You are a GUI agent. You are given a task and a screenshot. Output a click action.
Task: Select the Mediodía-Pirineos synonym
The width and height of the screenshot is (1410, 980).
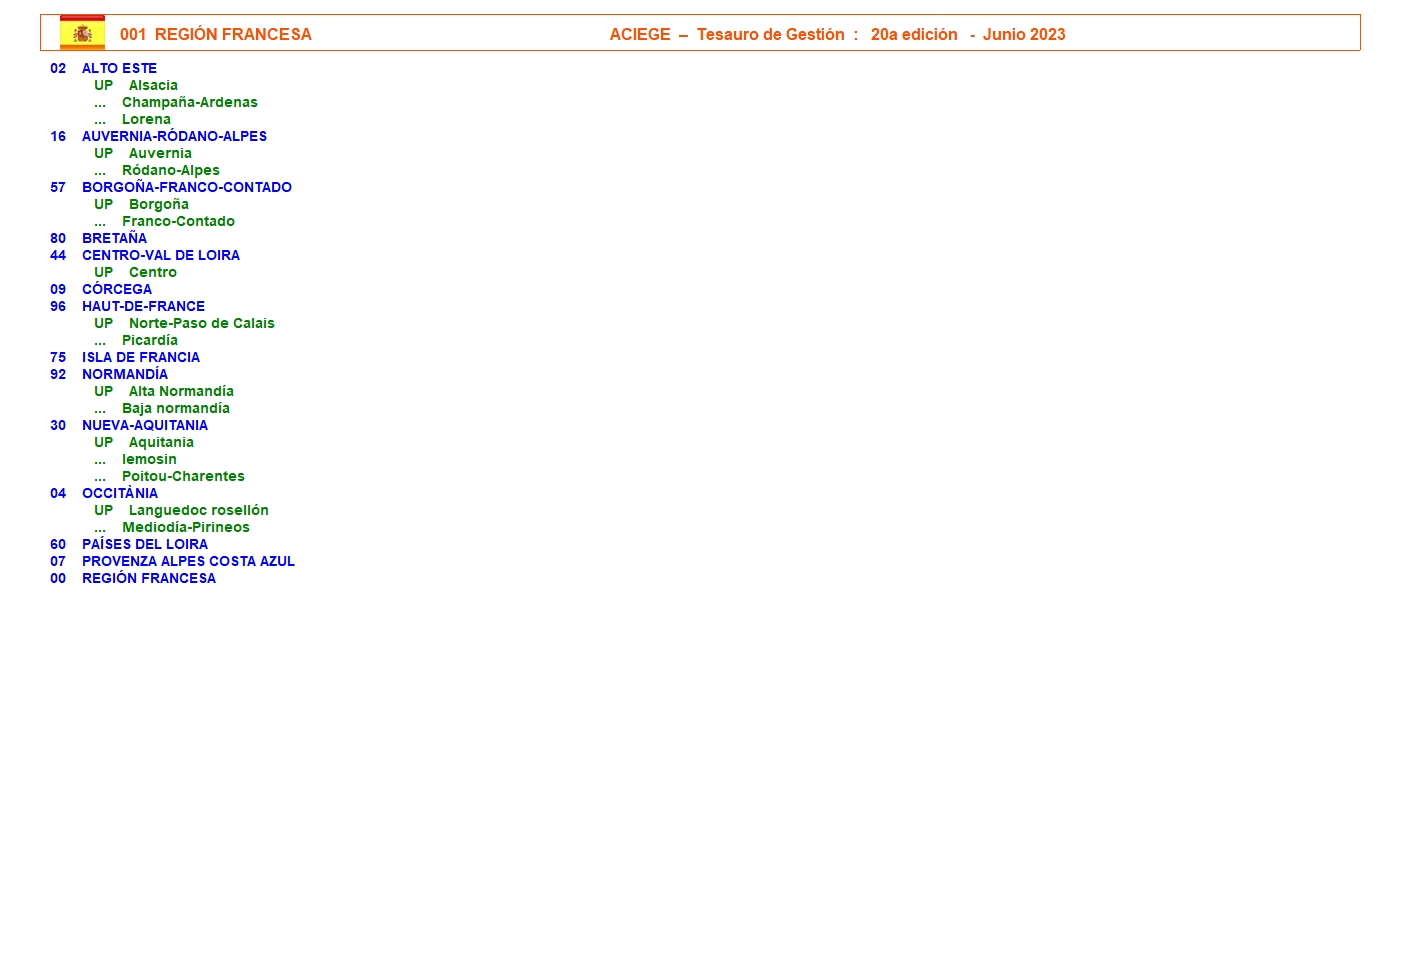185,527
